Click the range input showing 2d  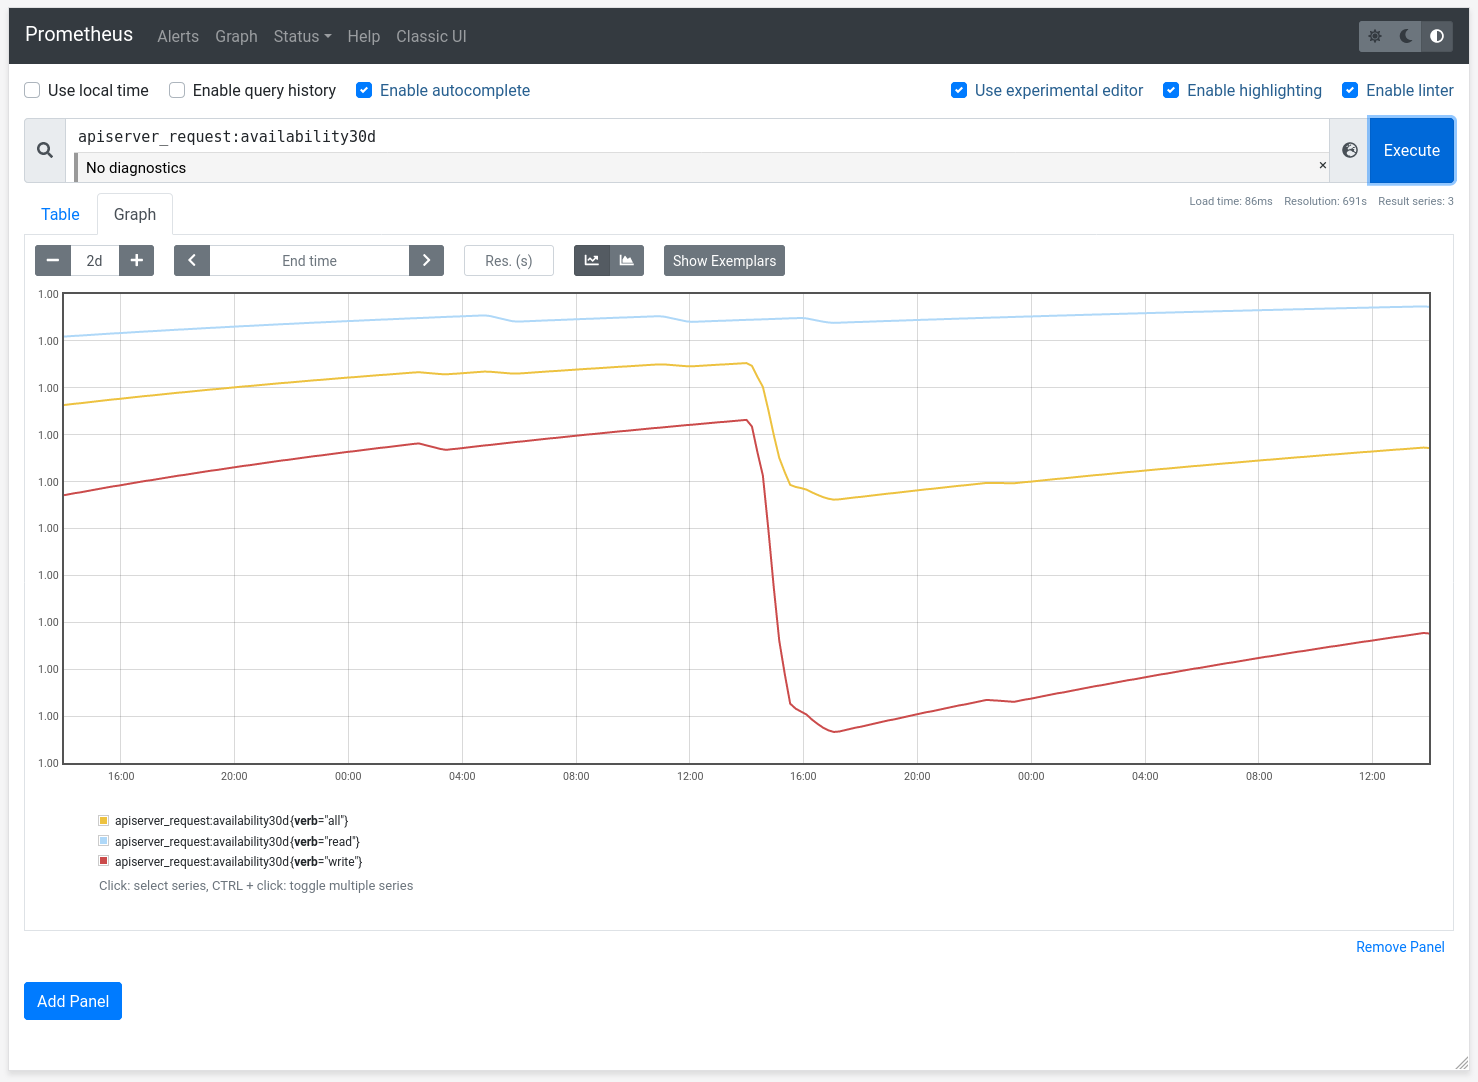(x=95, y=260)
